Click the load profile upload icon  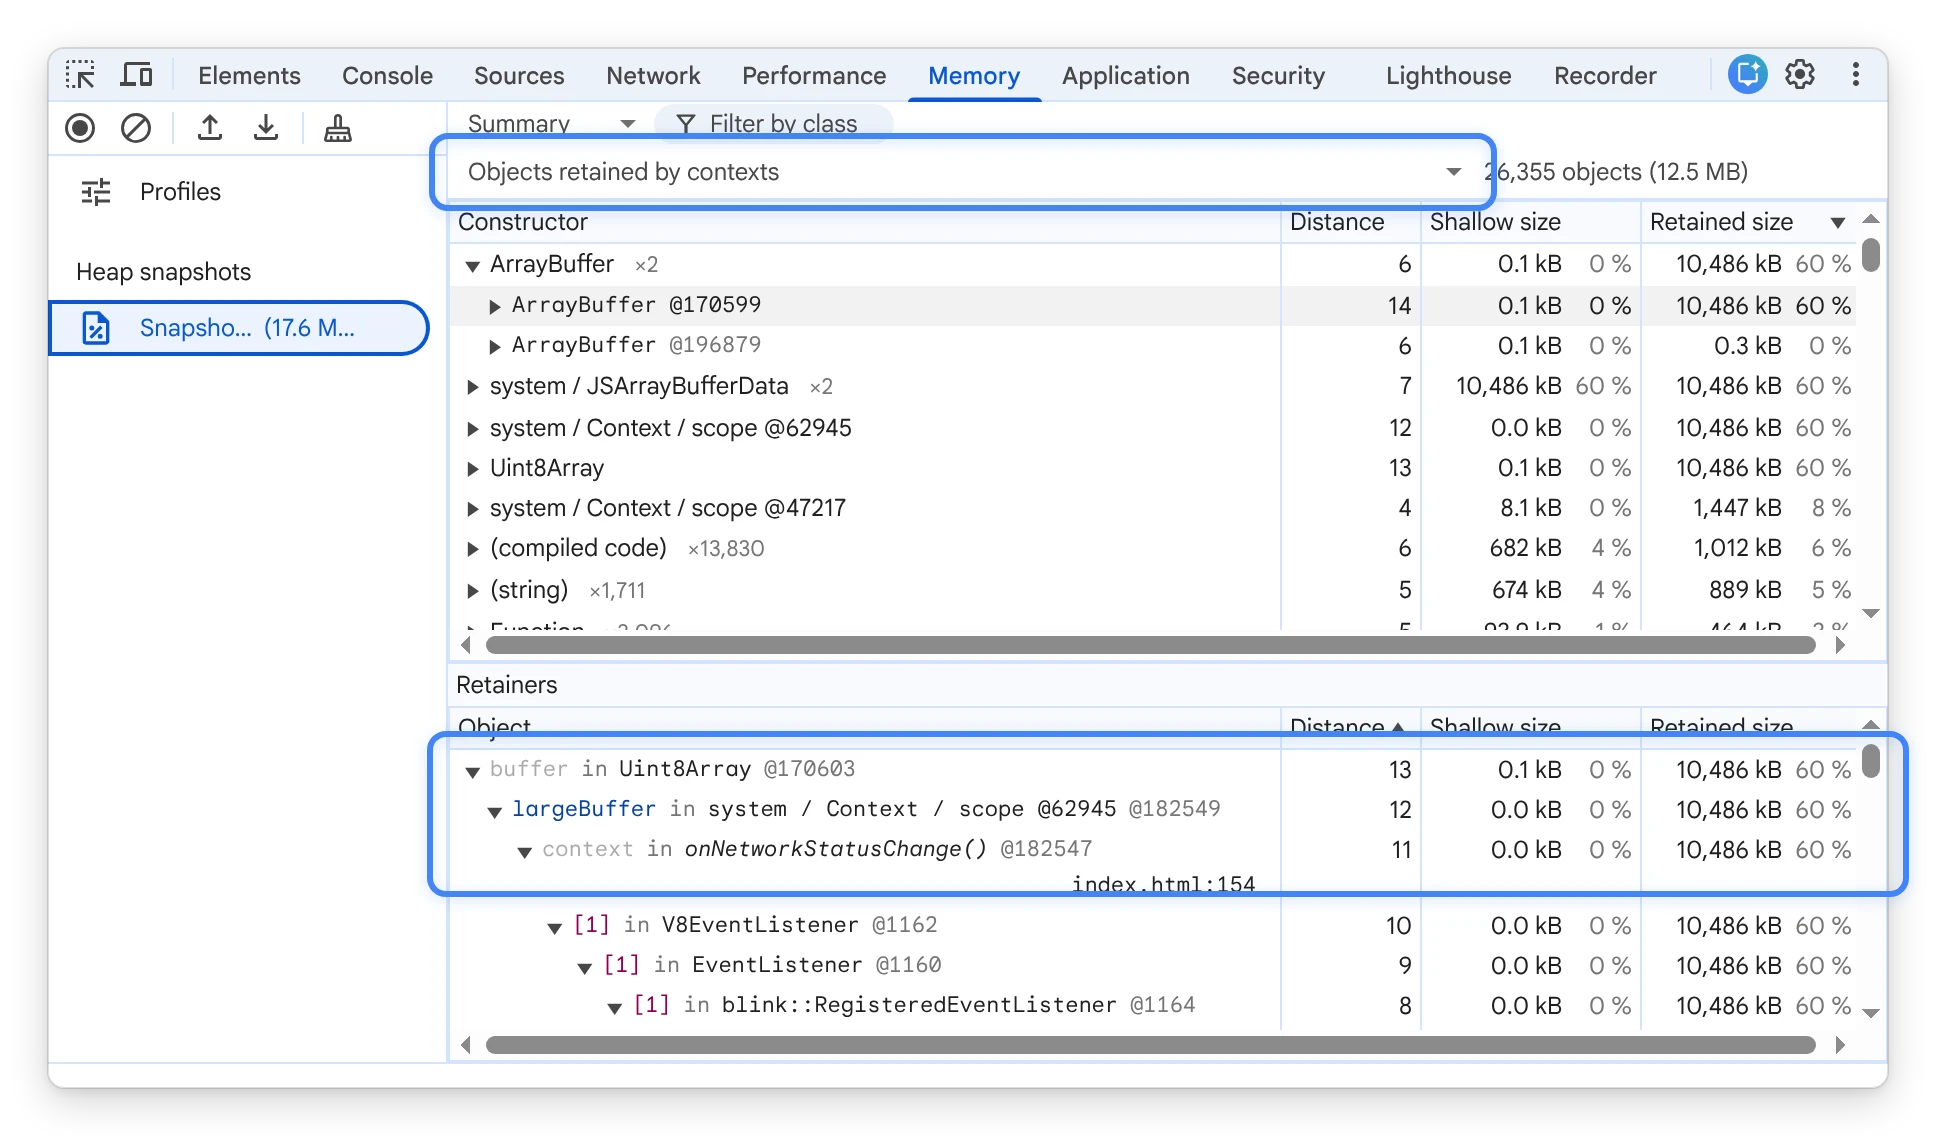click(209, 128)
